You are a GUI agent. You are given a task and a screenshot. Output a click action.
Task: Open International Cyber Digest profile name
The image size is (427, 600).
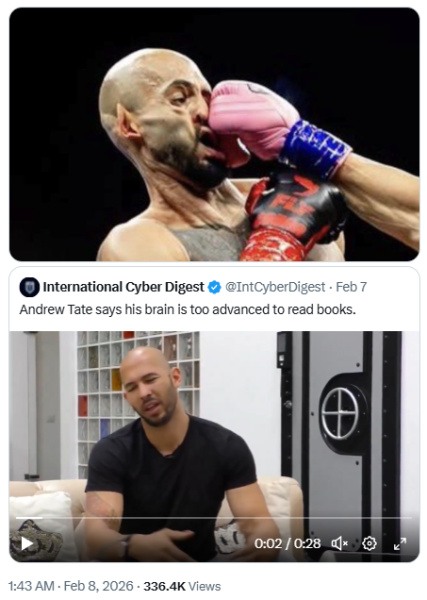123,287
